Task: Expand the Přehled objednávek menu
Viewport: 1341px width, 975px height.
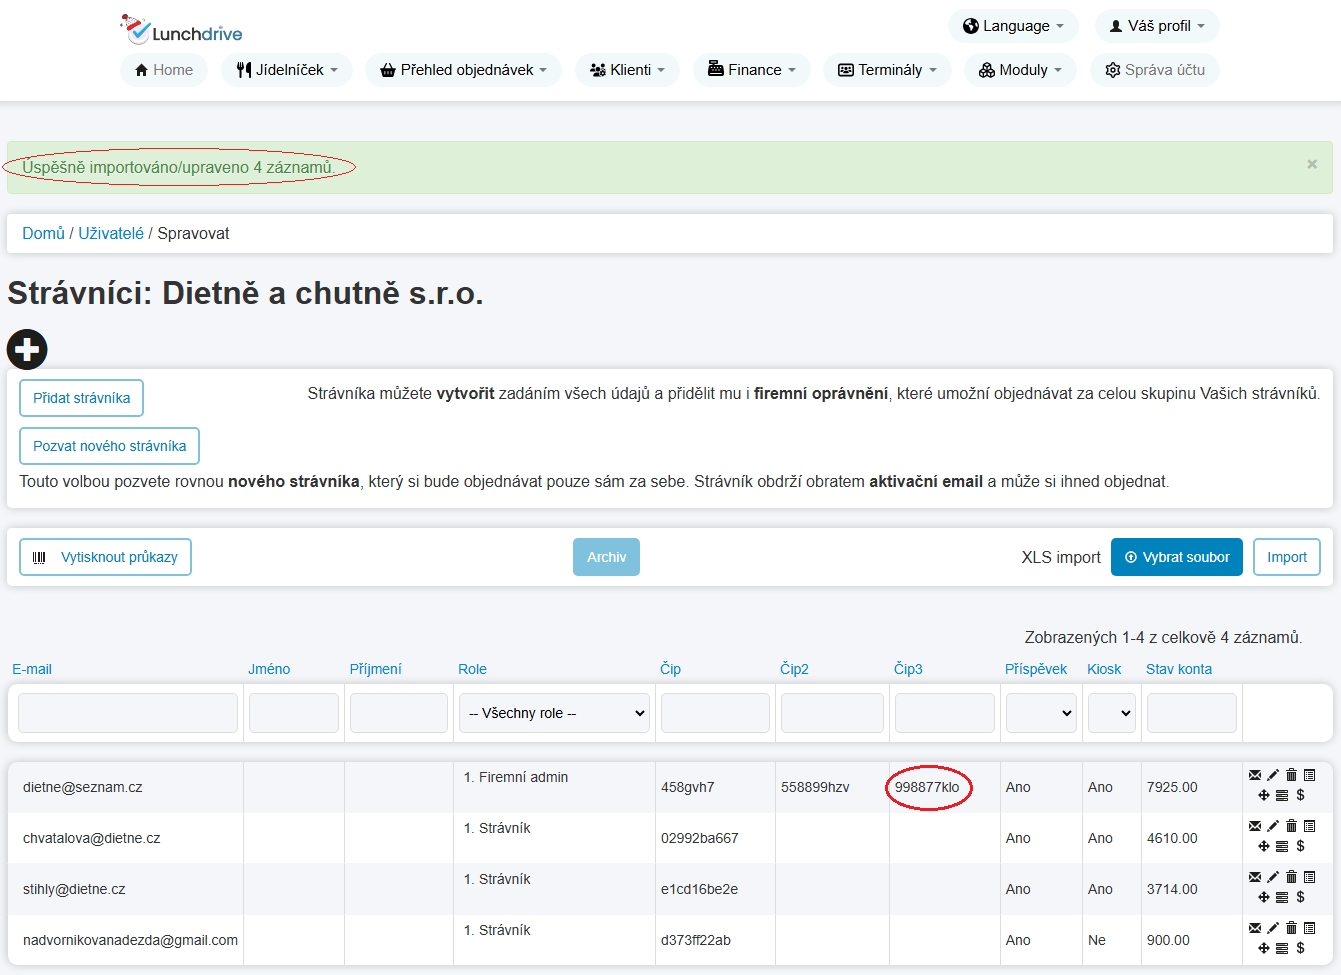Action: 463,70
